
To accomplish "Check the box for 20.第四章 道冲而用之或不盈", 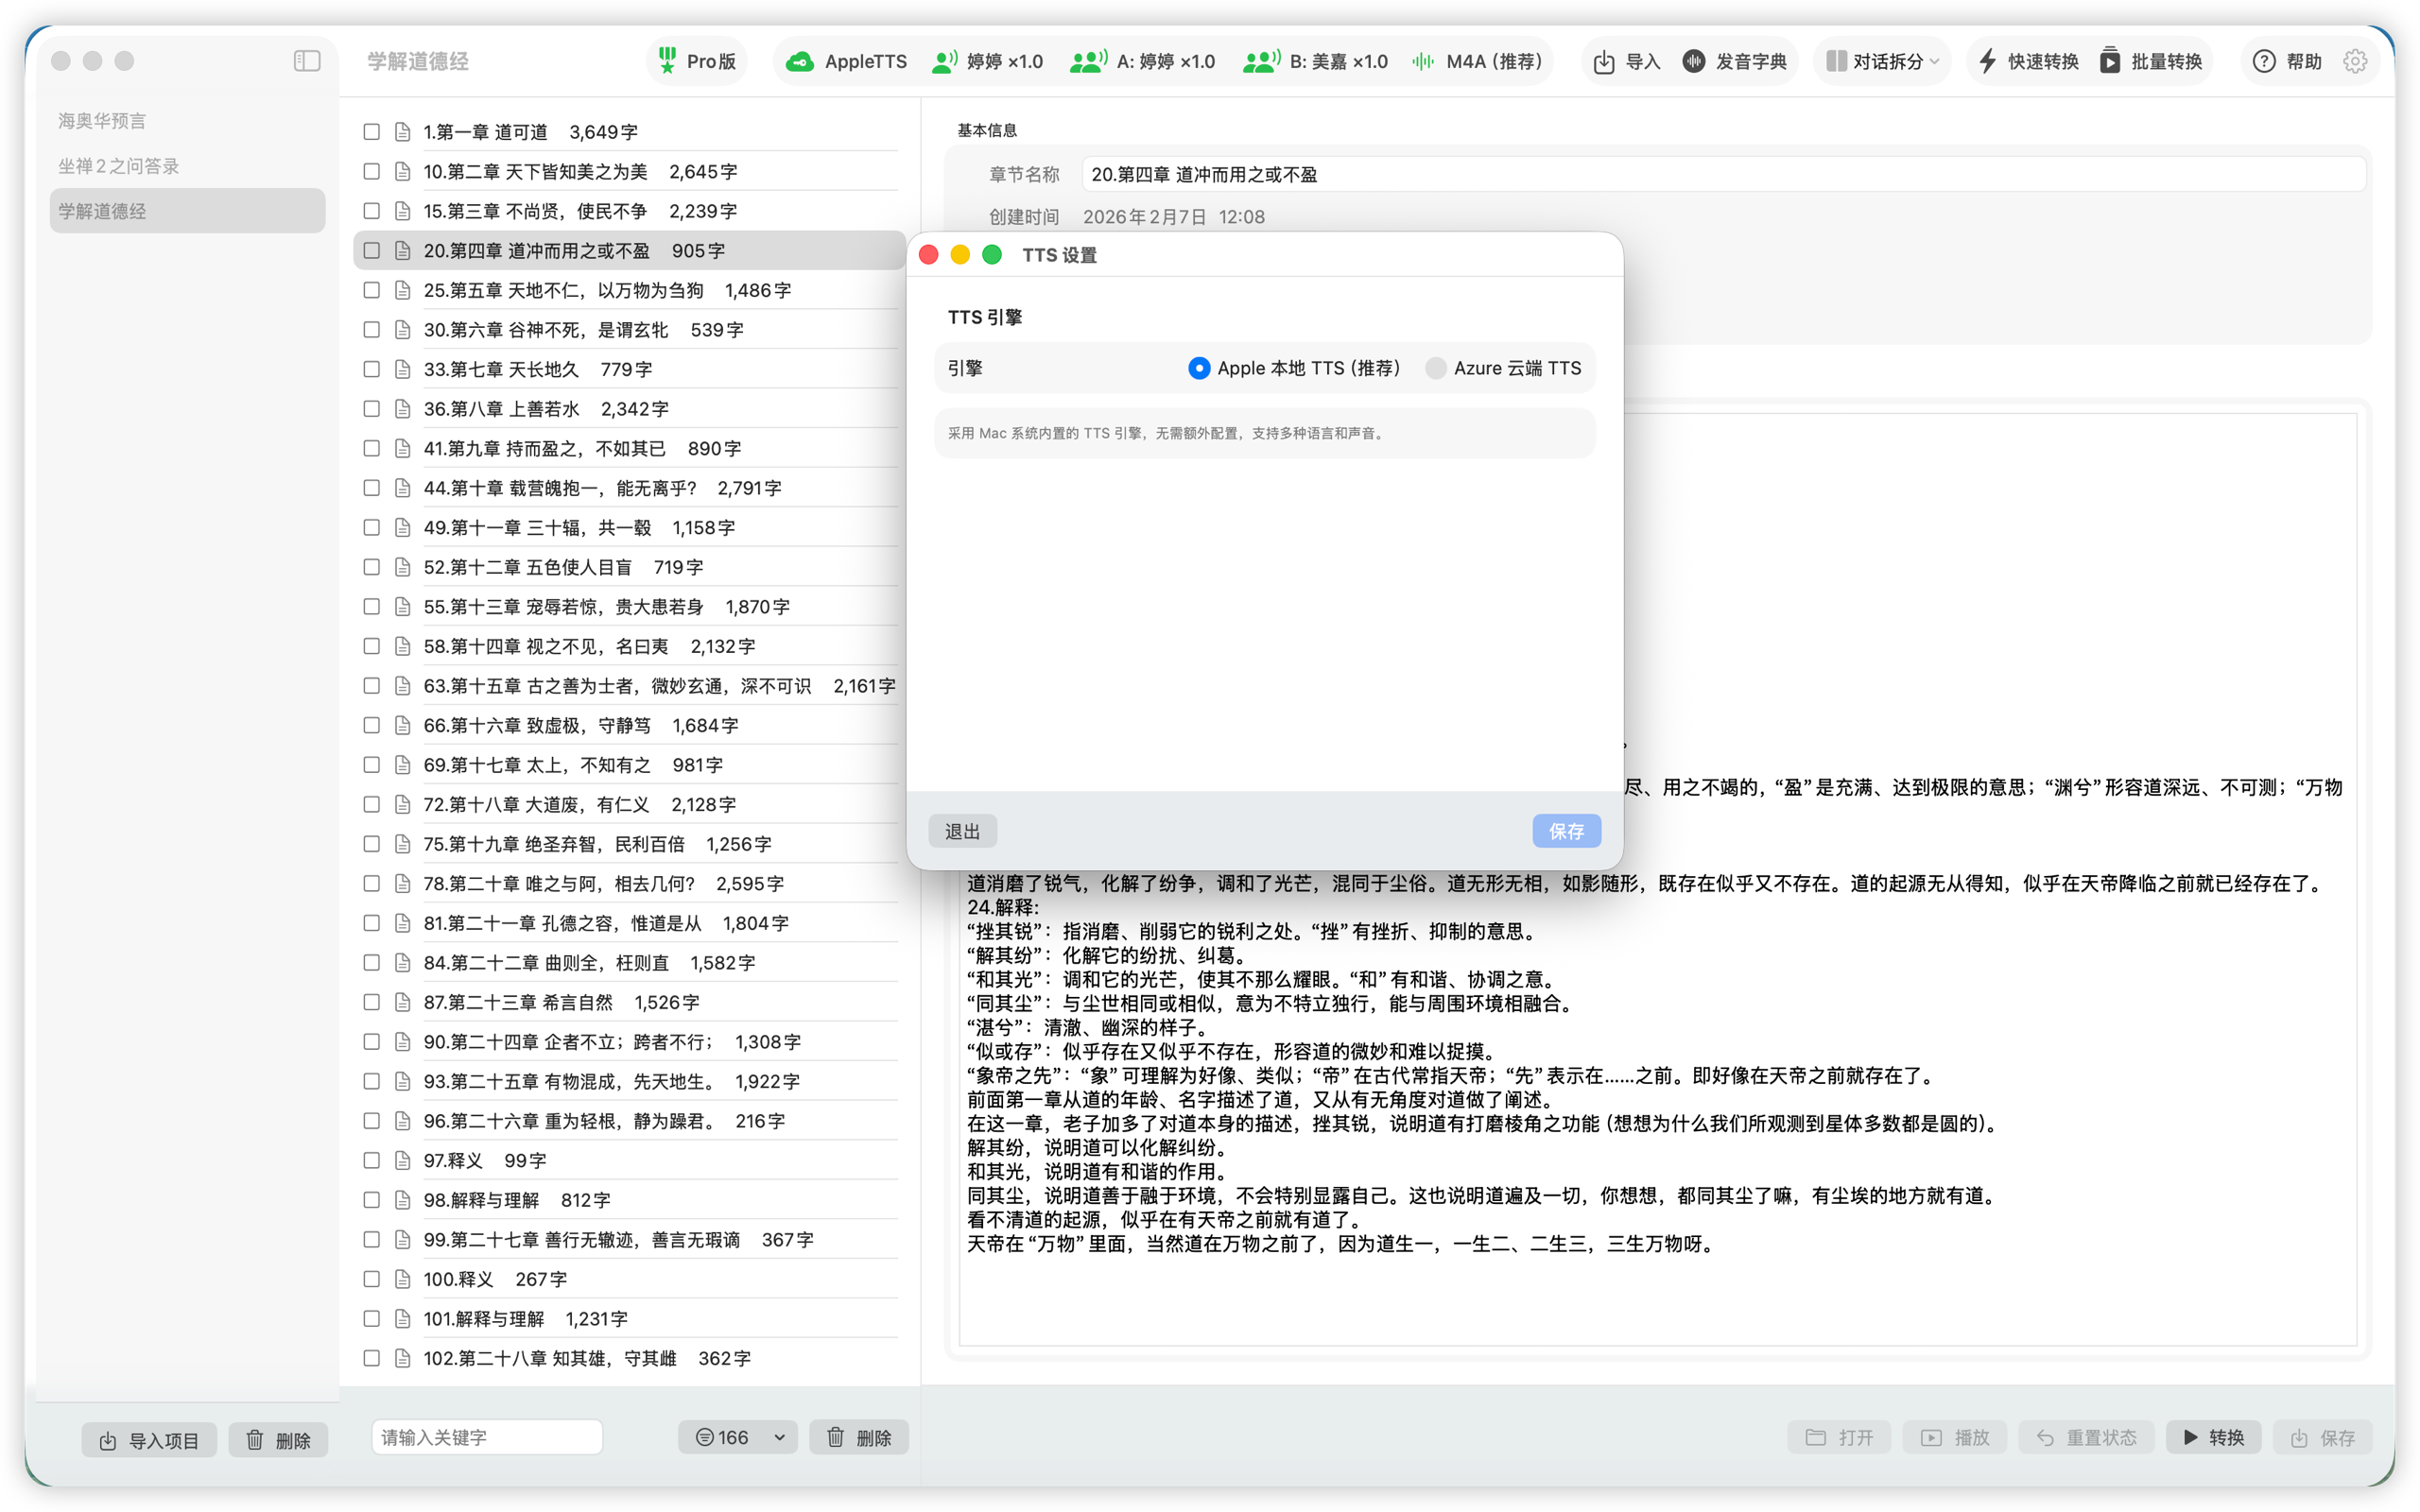I will [x=372, y=251].
